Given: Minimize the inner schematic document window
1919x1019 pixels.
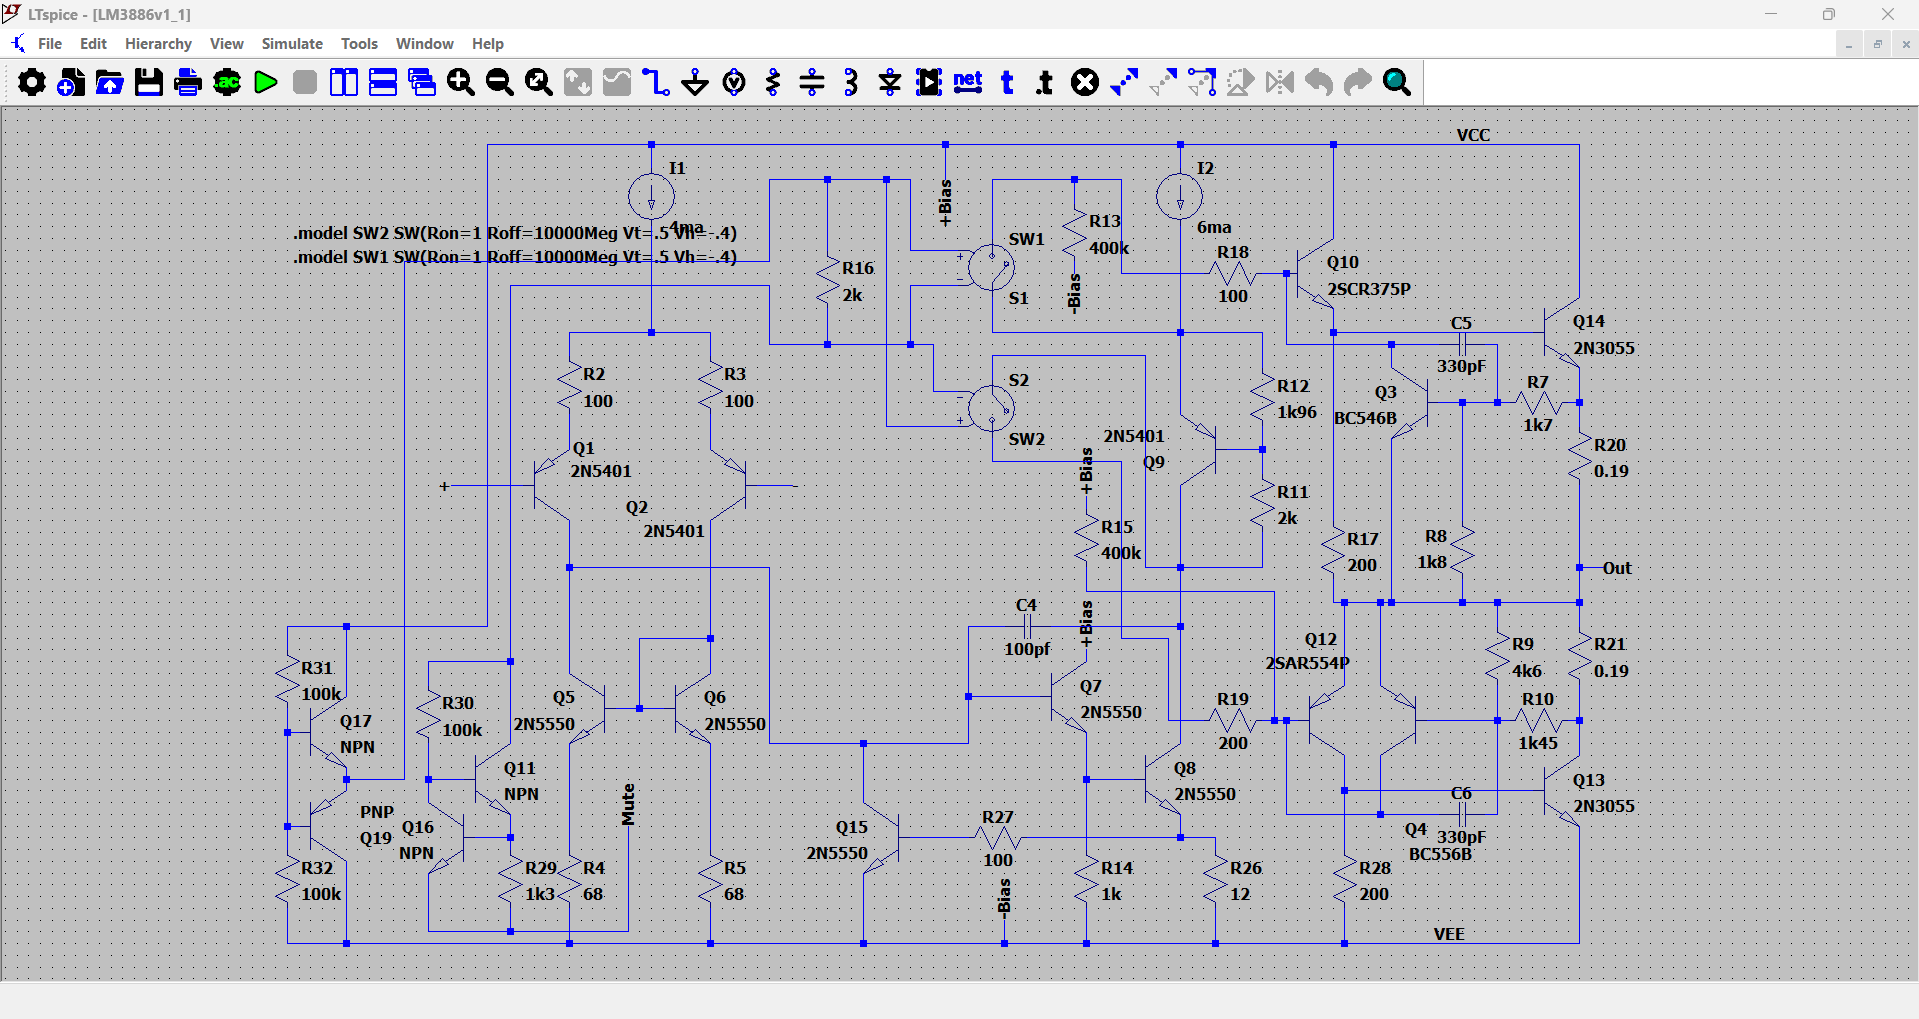Looking at the screenshot, I should coord(1849,44).
